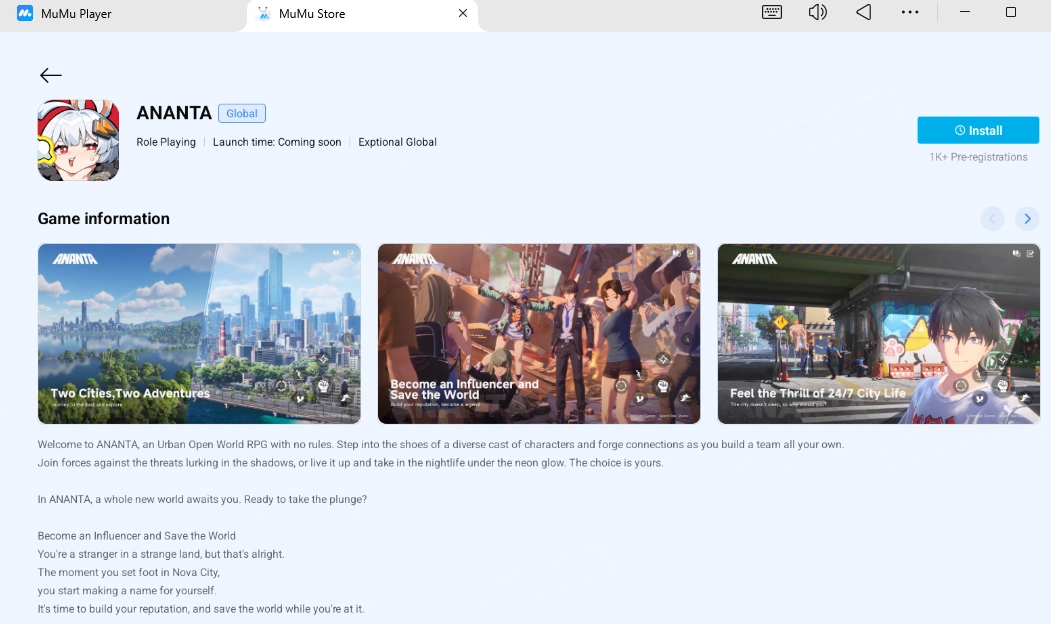
Task: Toggle the volume speaker icon
Action: 817,12
